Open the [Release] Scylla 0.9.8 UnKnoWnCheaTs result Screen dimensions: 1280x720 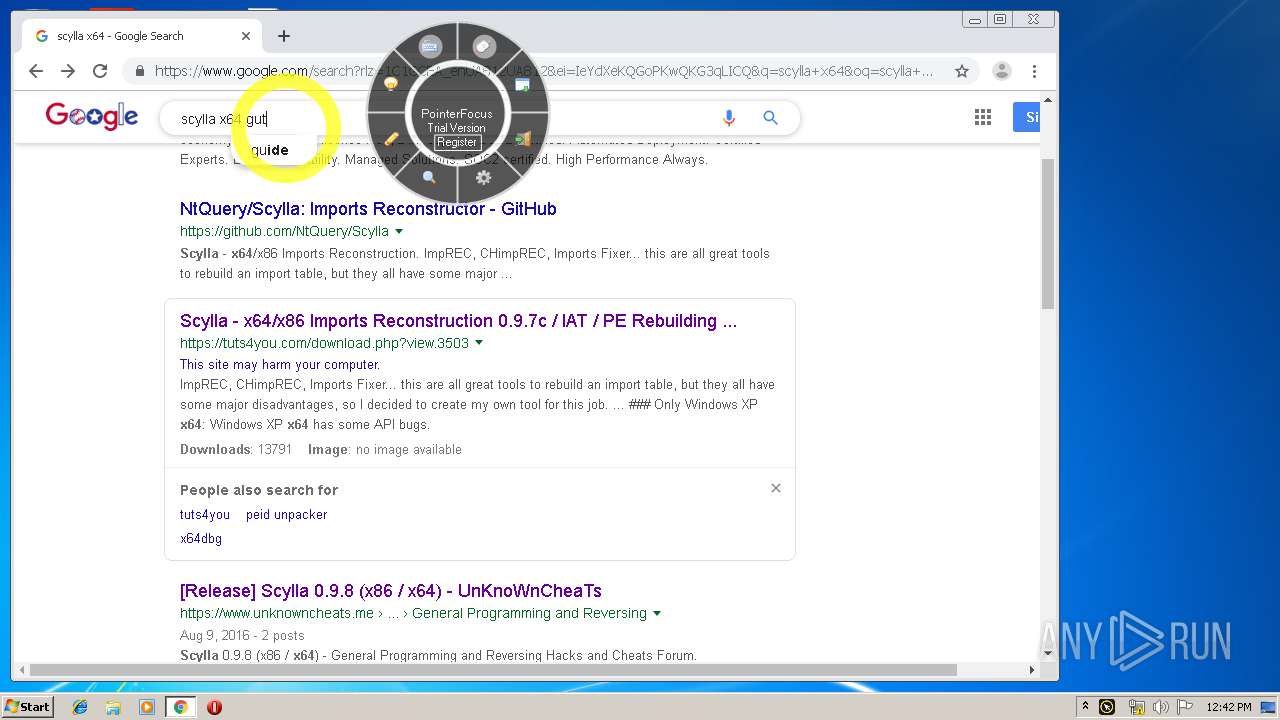point(391,591)
